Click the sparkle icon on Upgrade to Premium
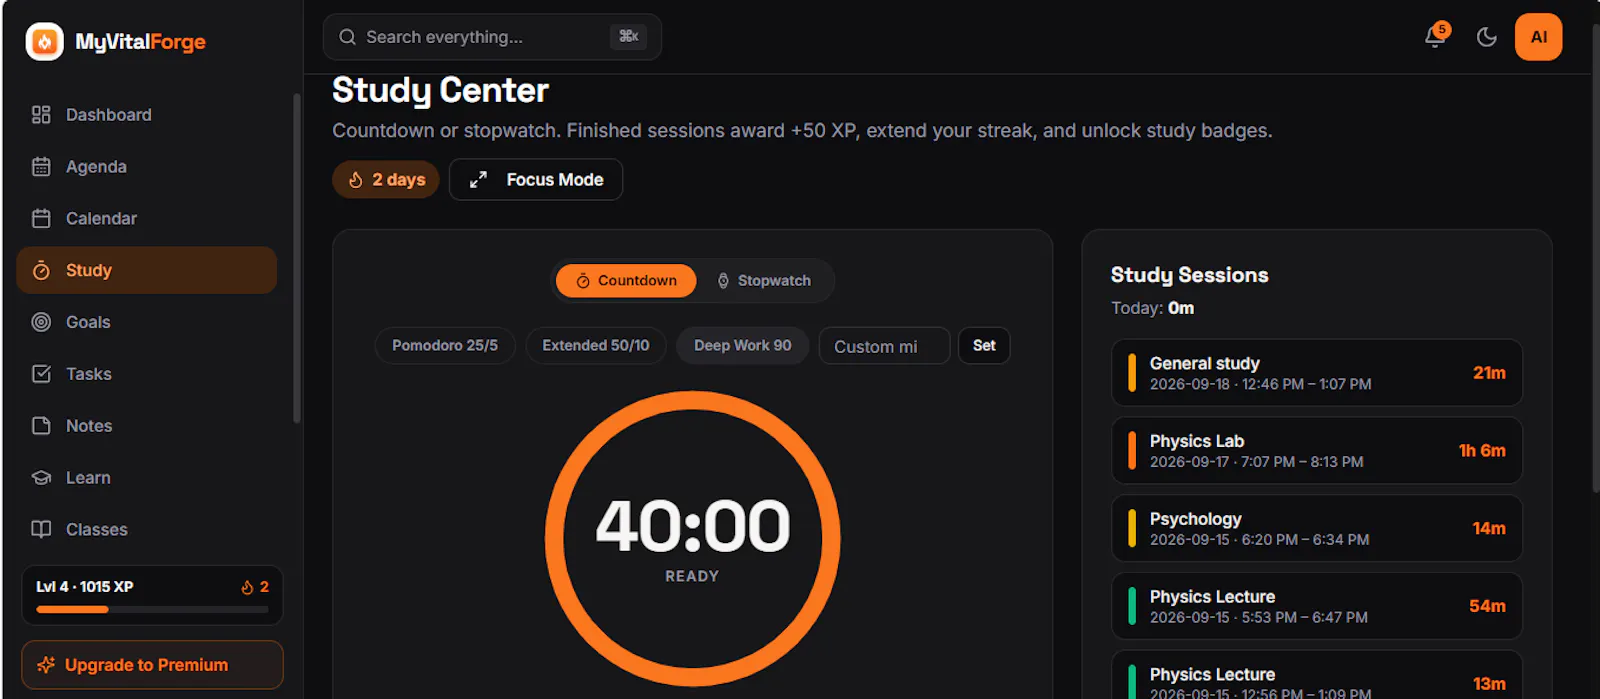Viewport: 1600px width, 699px height. pos(46,665)
